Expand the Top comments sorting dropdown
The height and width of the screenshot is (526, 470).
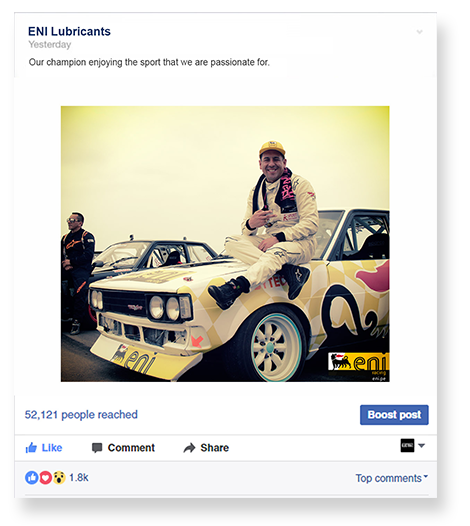click(391, 478)
